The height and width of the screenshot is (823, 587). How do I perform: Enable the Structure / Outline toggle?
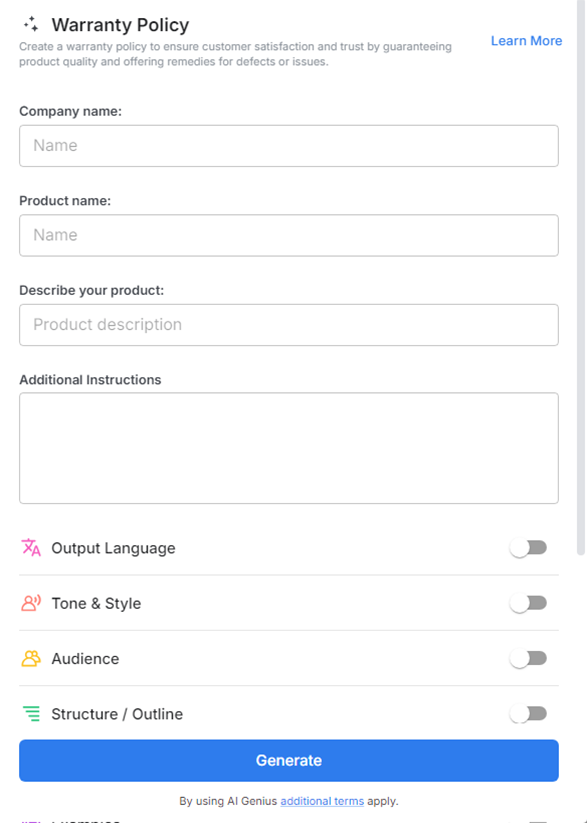click(x=528, y=714)
